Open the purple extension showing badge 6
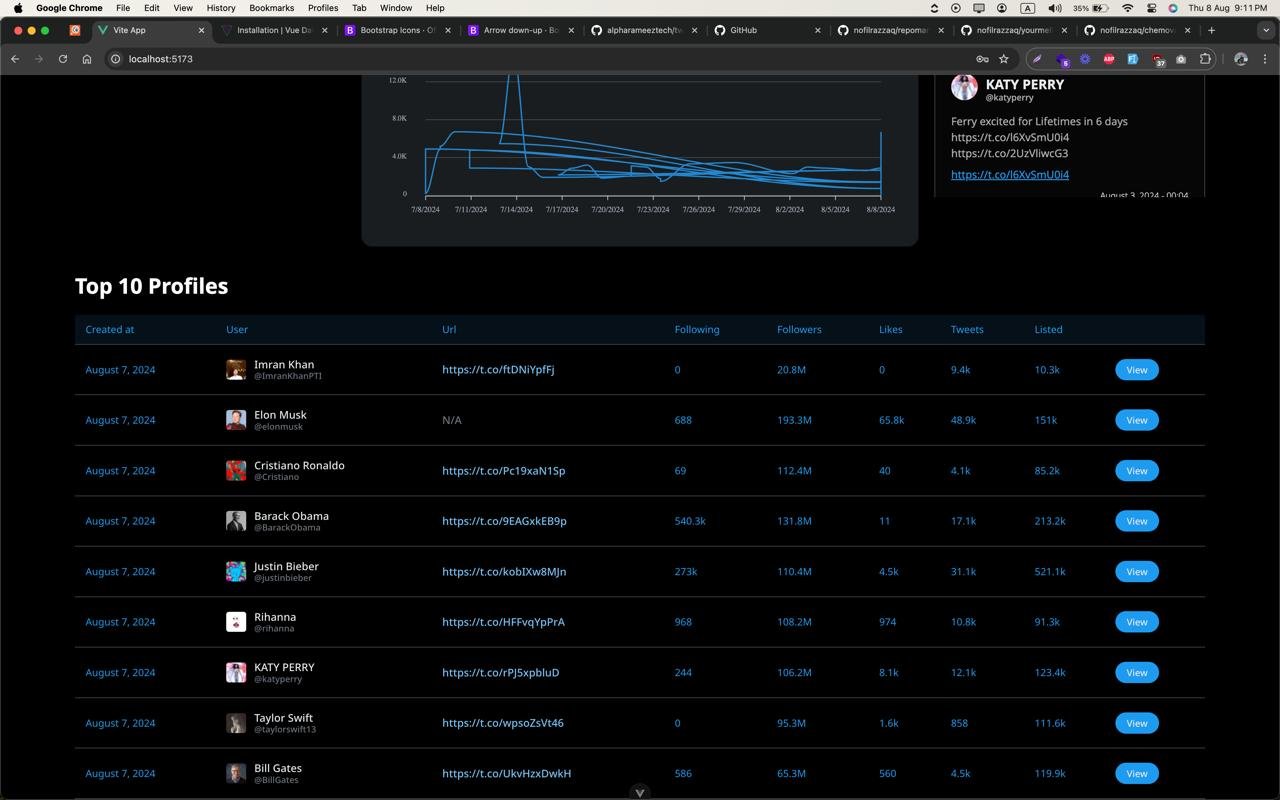The height and width of the screenshot is (800, 1280). (x=1062, y=59)
